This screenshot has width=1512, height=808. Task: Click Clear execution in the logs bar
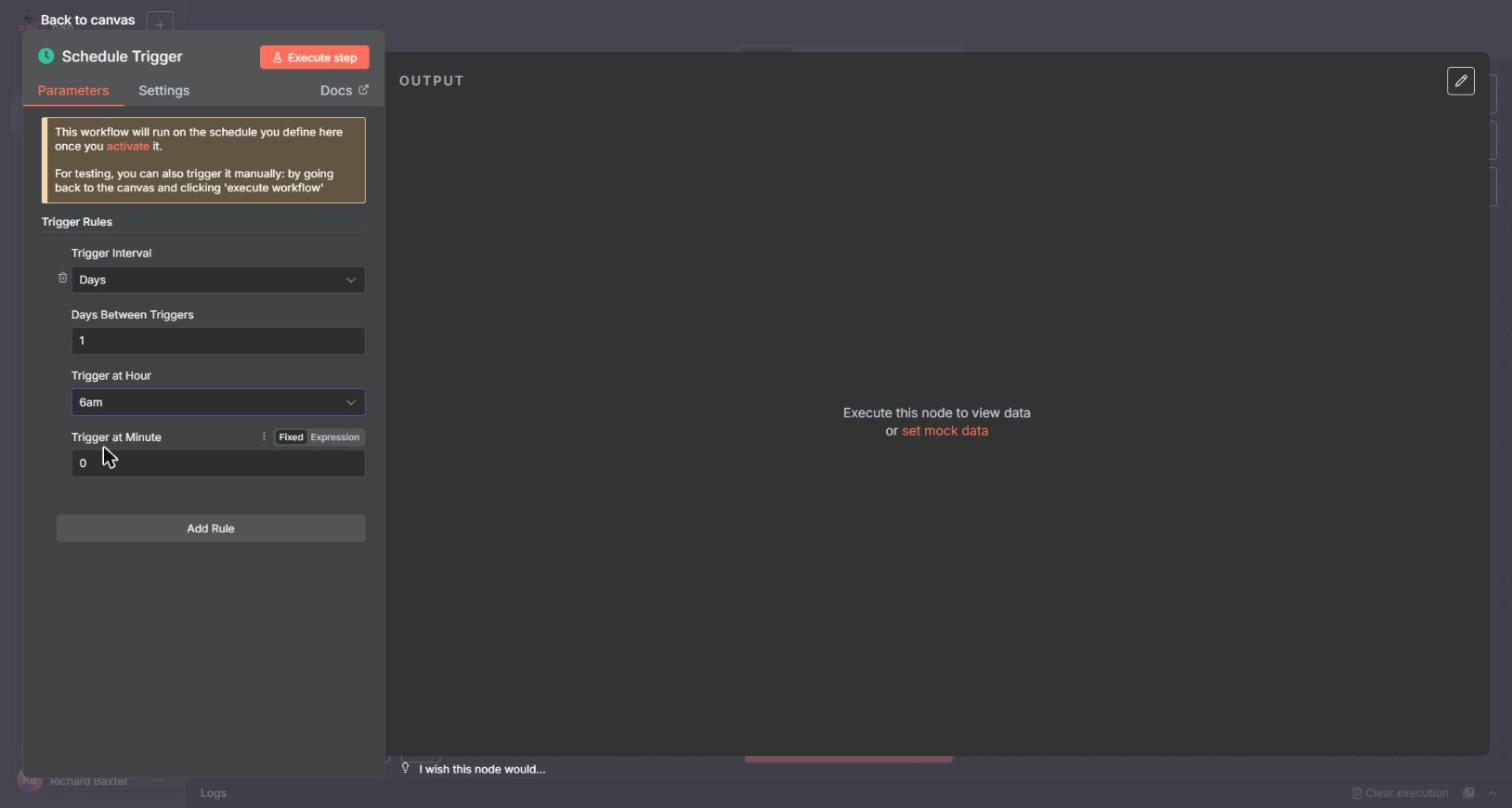tap(1400, 793)
